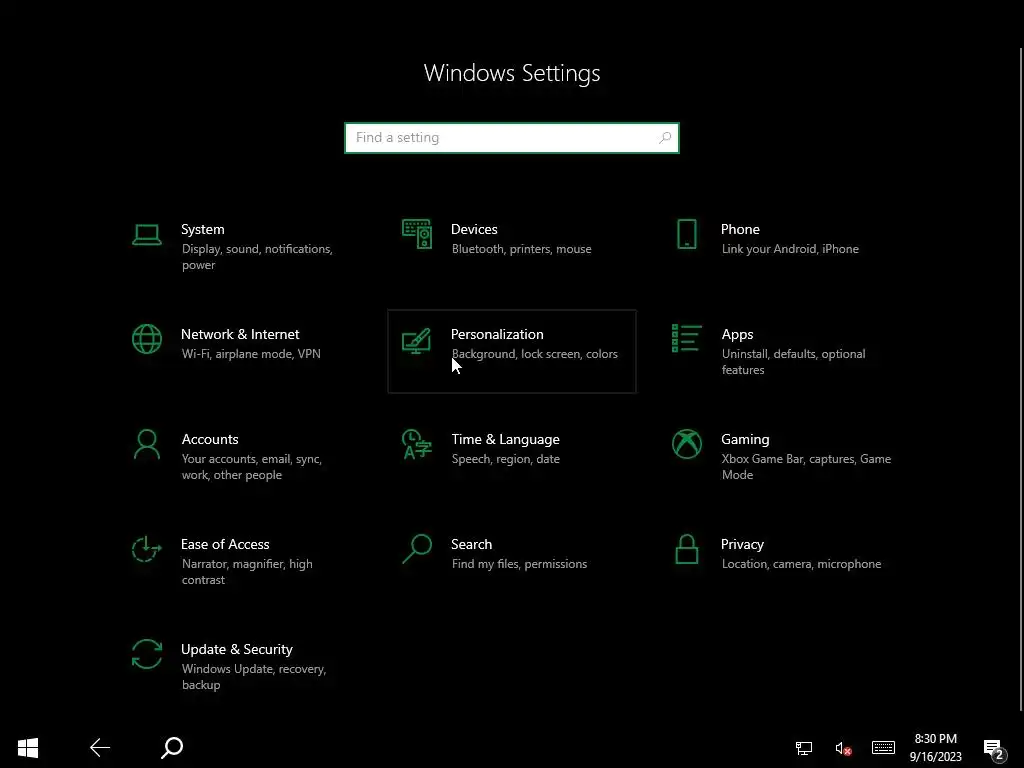Image resolution: width=1024 pixels, height=768 pixels.
Task: Click 'Windows Update, recovery, backup' text
Action: (x=253, y=677)
